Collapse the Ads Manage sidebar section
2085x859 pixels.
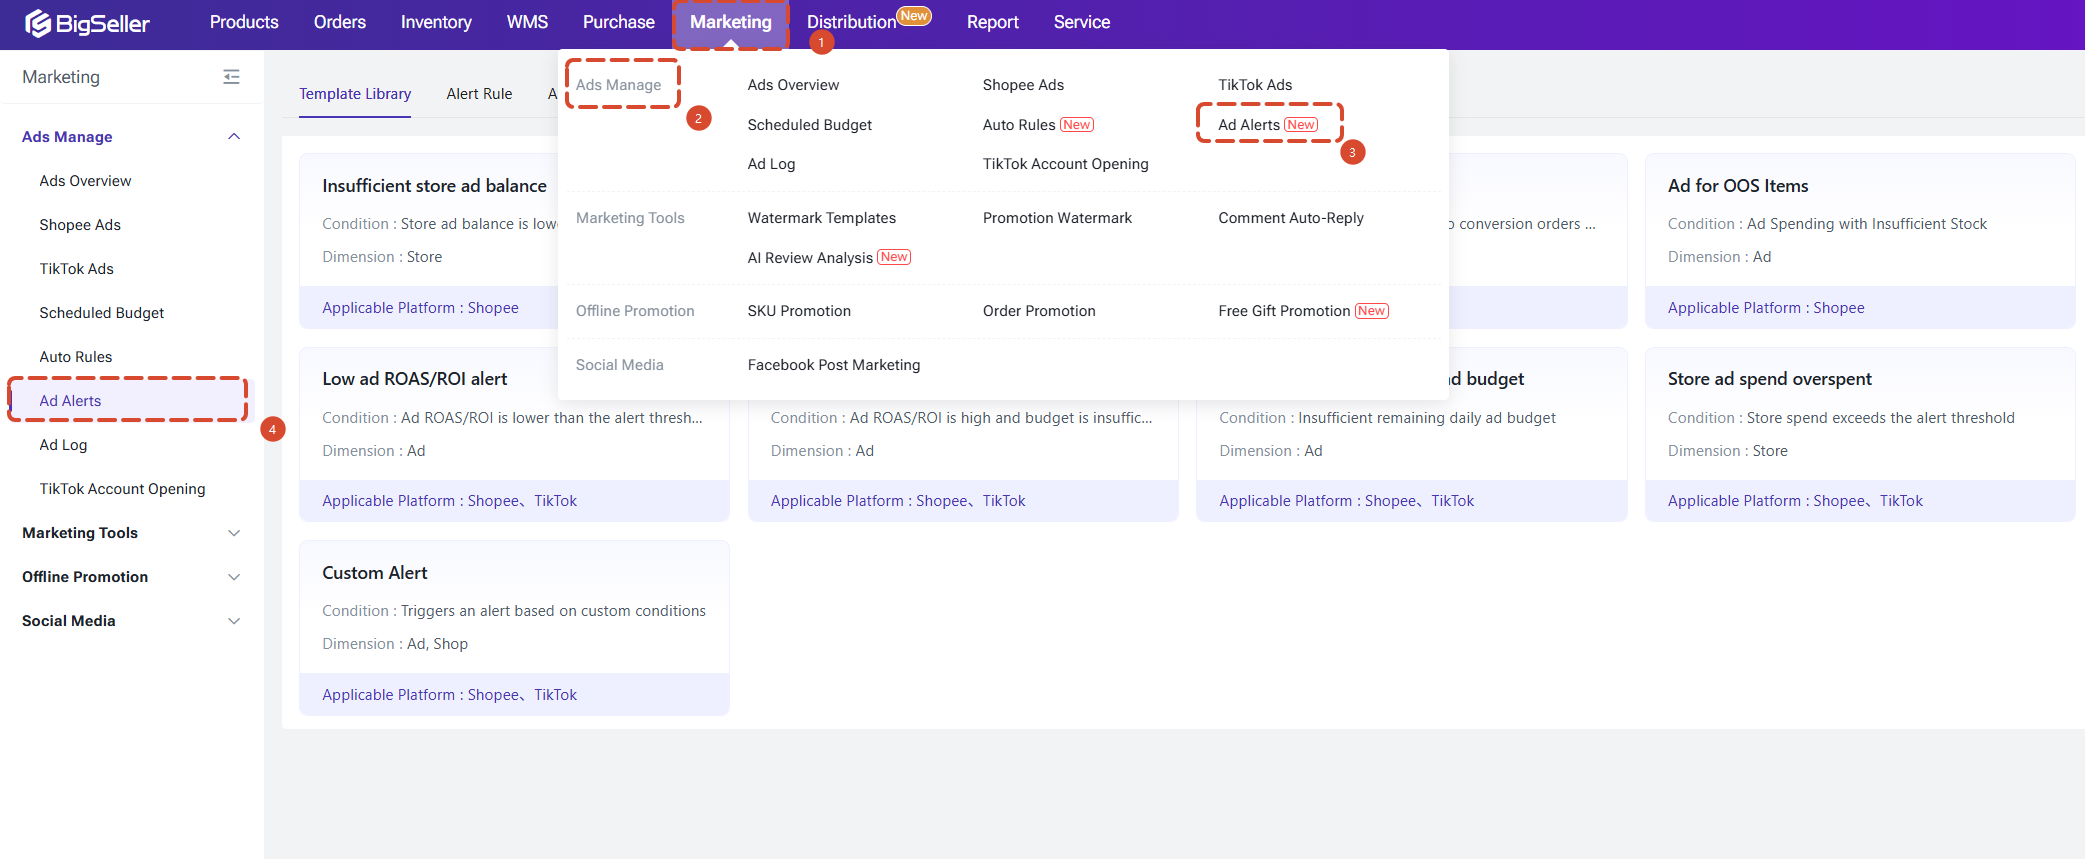[234, 137]
